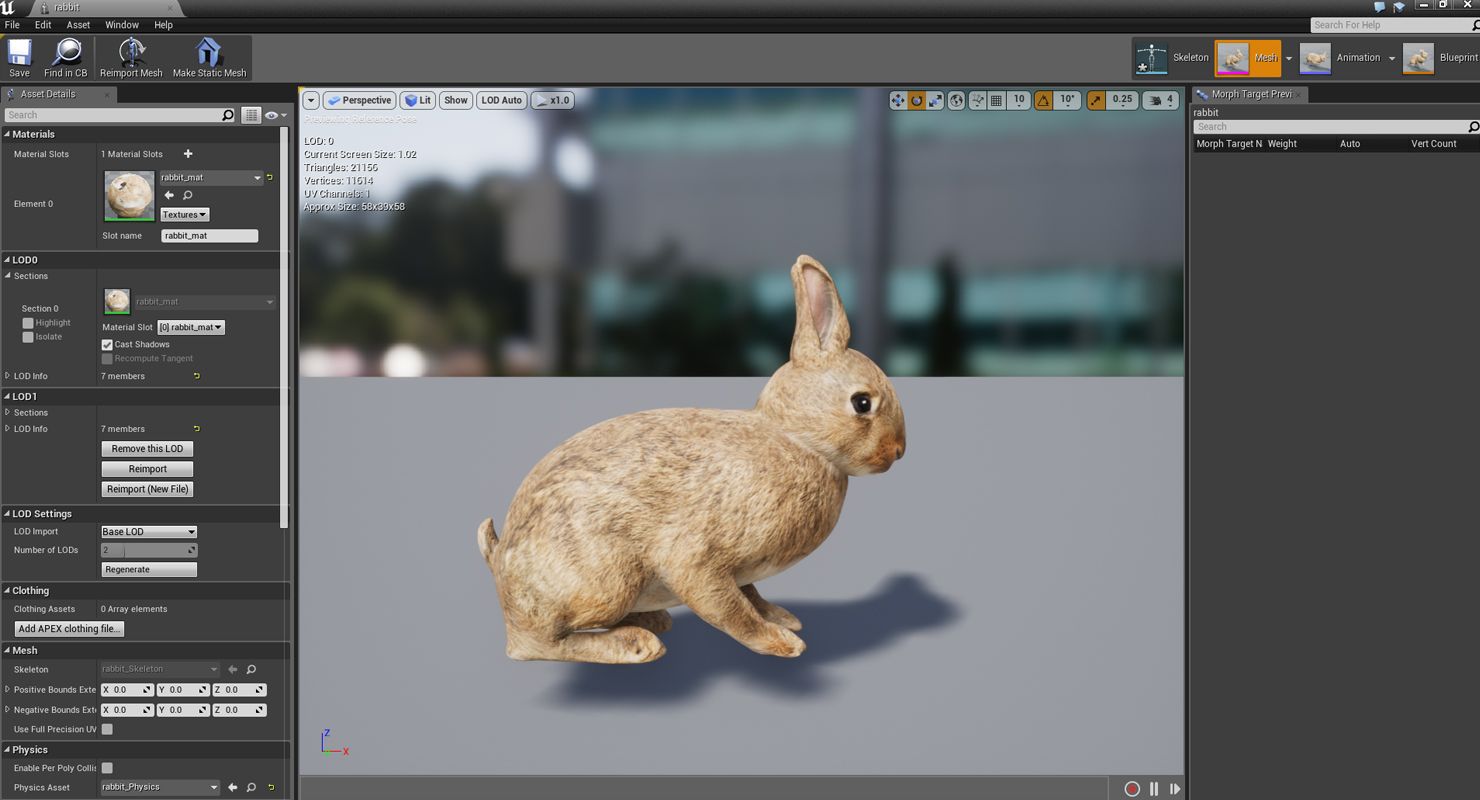Open details view options eye icon
Viewport: 1480px width, 800px height.
pos(274,115)
